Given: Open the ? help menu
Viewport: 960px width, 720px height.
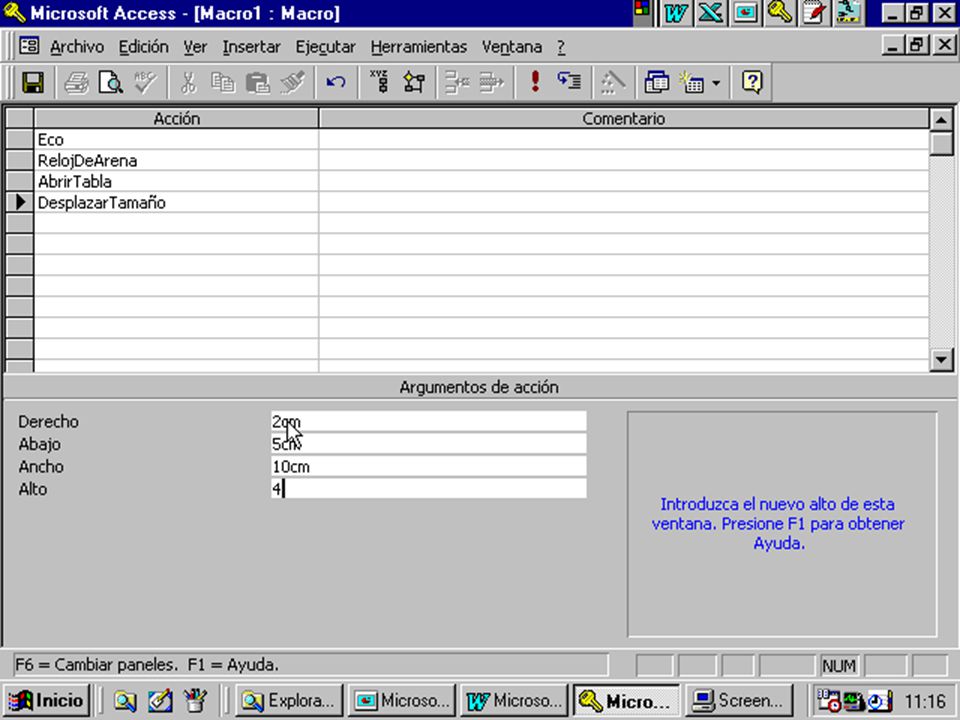Looking at the screenshot, I should [561, 47].
